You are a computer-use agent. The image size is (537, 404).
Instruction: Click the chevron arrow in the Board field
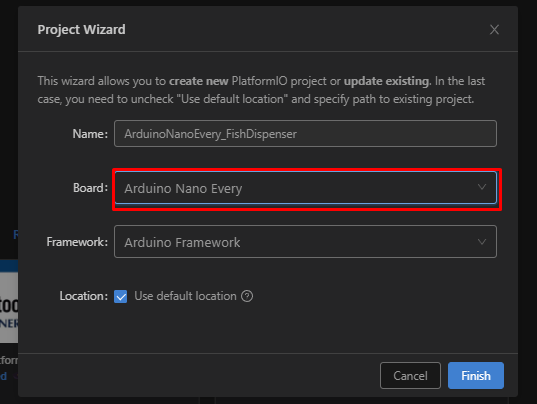click(482, 187)
